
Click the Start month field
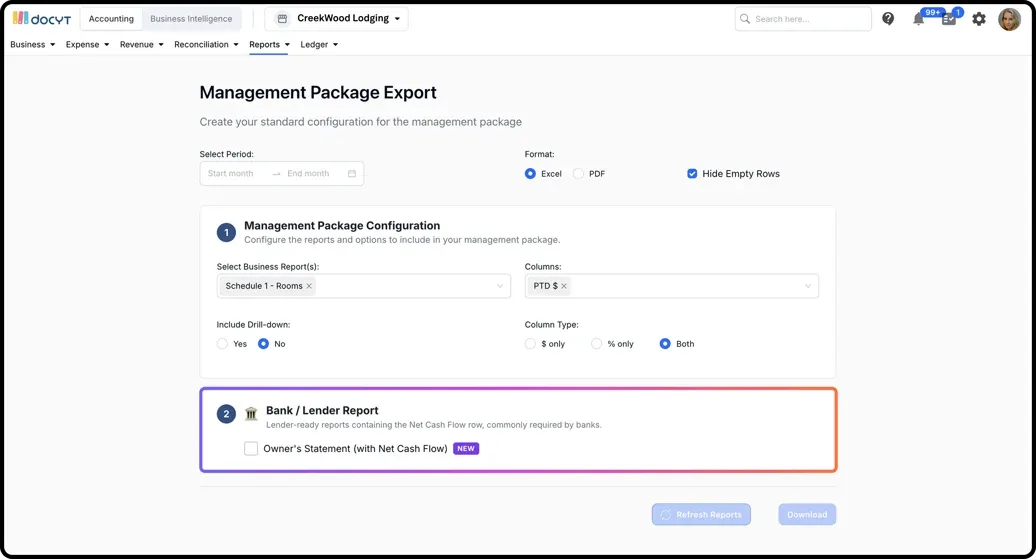(x=231, y=174)
